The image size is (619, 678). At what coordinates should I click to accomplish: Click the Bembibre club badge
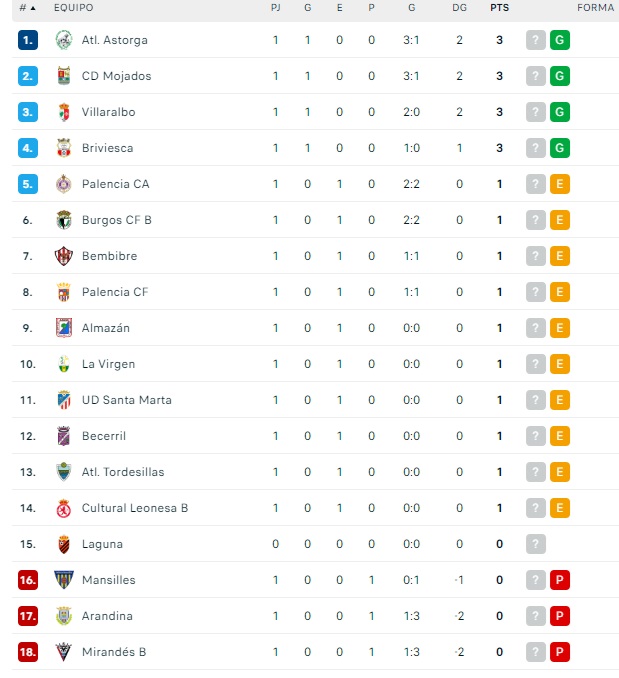[x=64, y=256]
